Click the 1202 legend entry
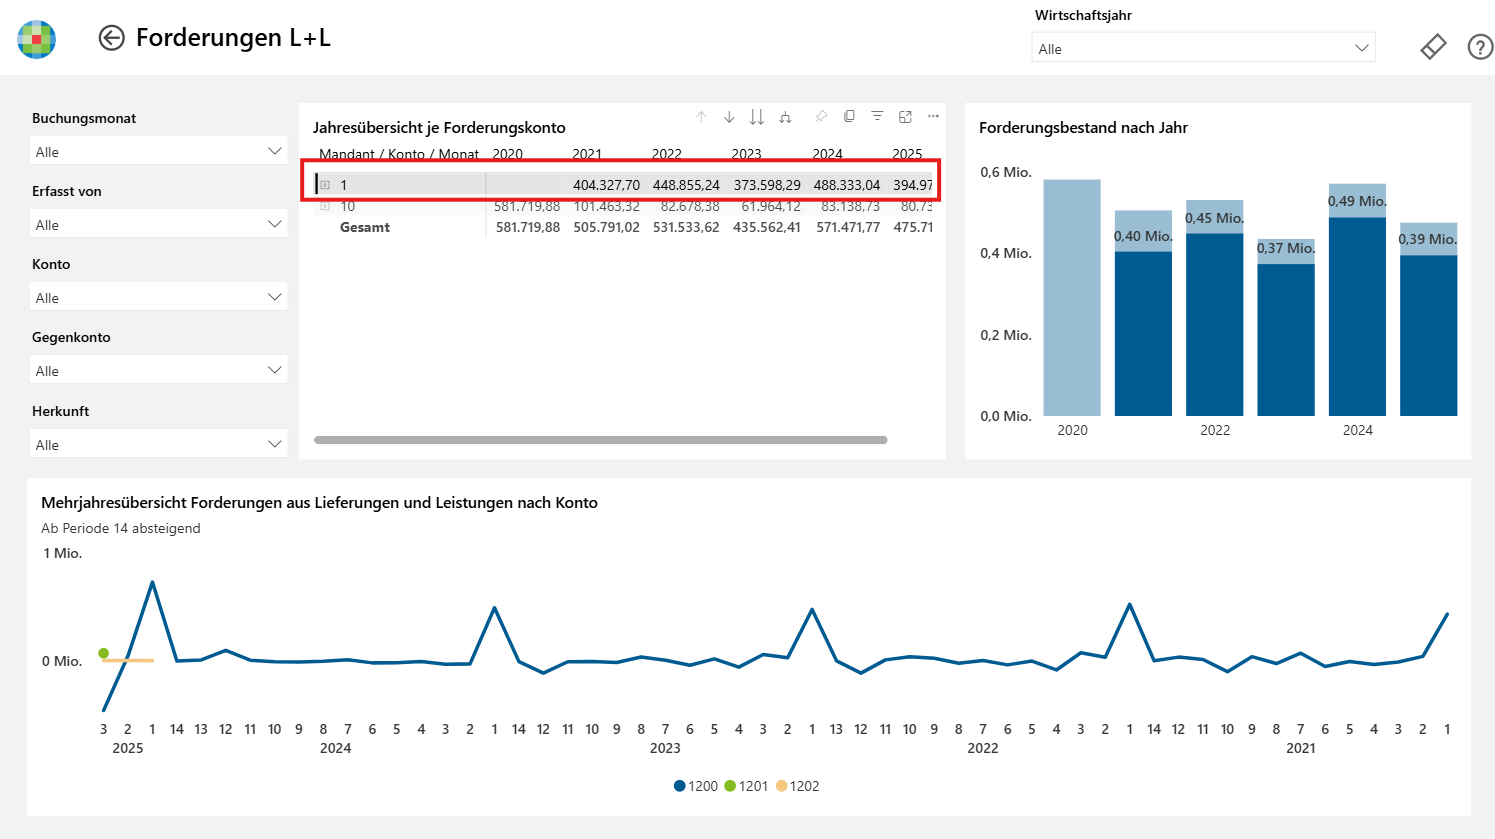Image resolution: width=1495 pixels, height=839 pixels. coord(797,786)
